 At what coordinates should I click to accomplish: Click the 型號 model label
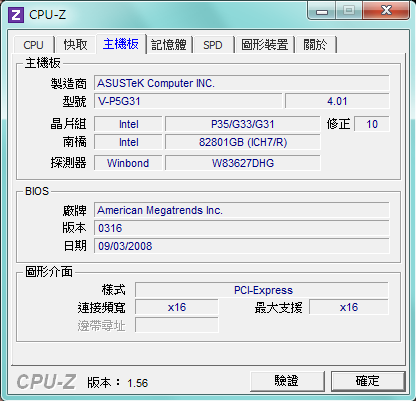tap(75, 101)
